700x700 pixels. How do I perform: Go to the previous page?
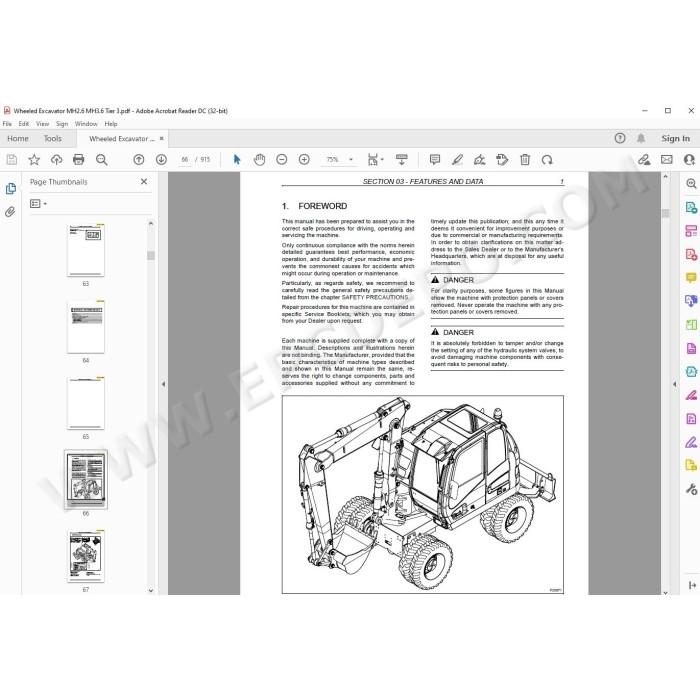[x=139, y=159]
